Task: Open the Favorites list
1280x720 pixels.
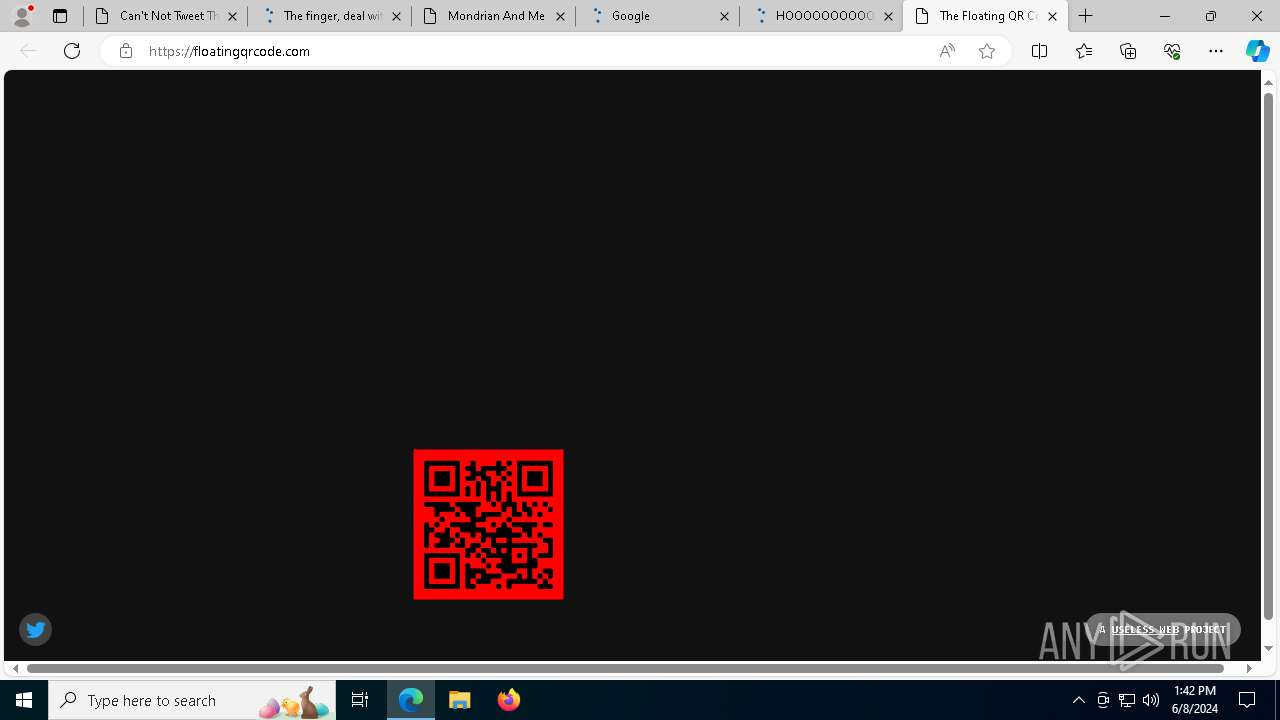Action: tap(1084, 51)
